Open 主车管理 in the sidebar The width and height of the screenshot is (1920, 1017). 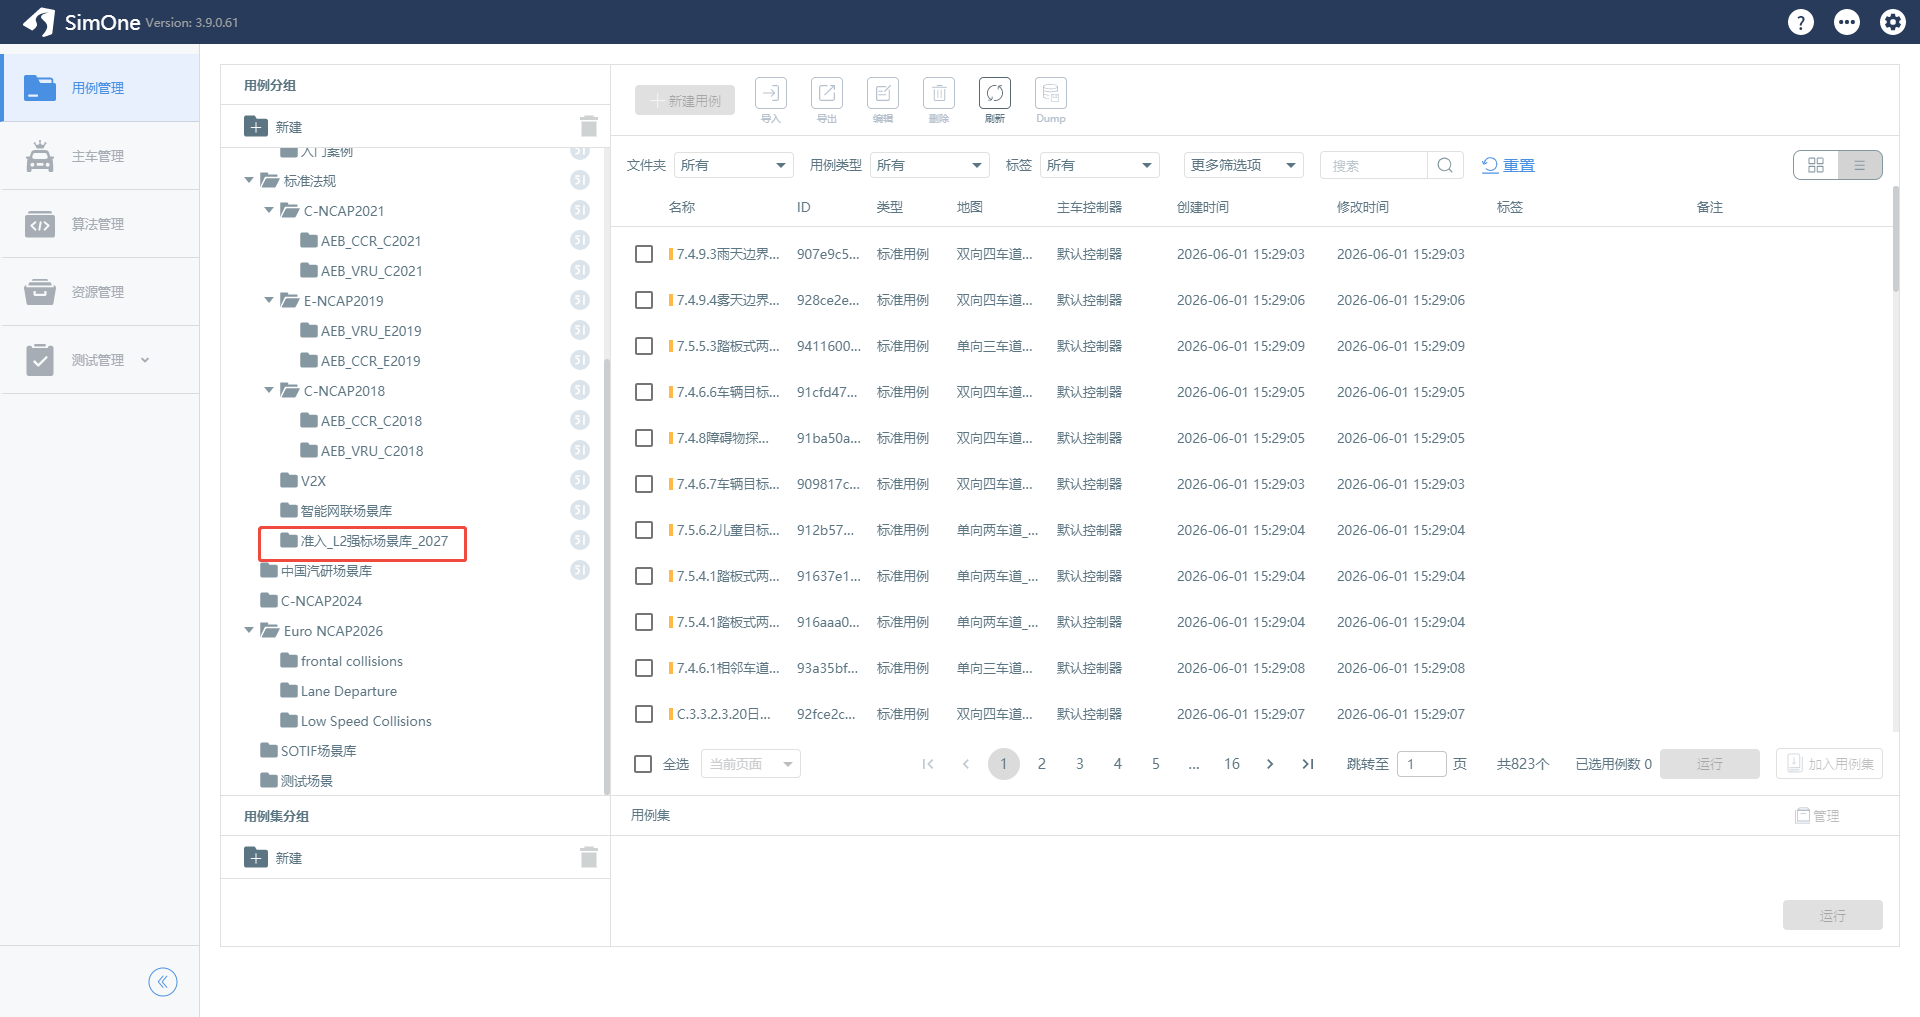point(100,156)
